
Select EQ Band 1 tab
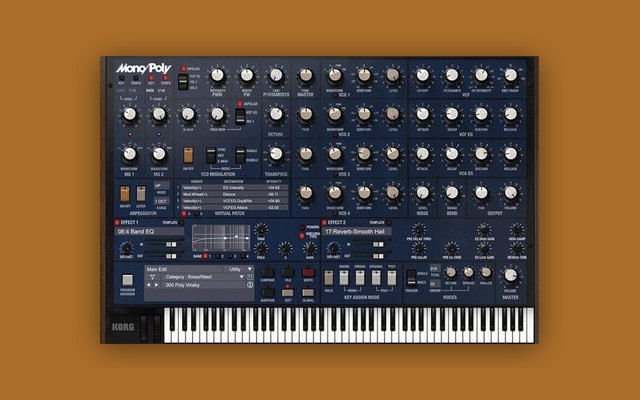coord(205,256)
